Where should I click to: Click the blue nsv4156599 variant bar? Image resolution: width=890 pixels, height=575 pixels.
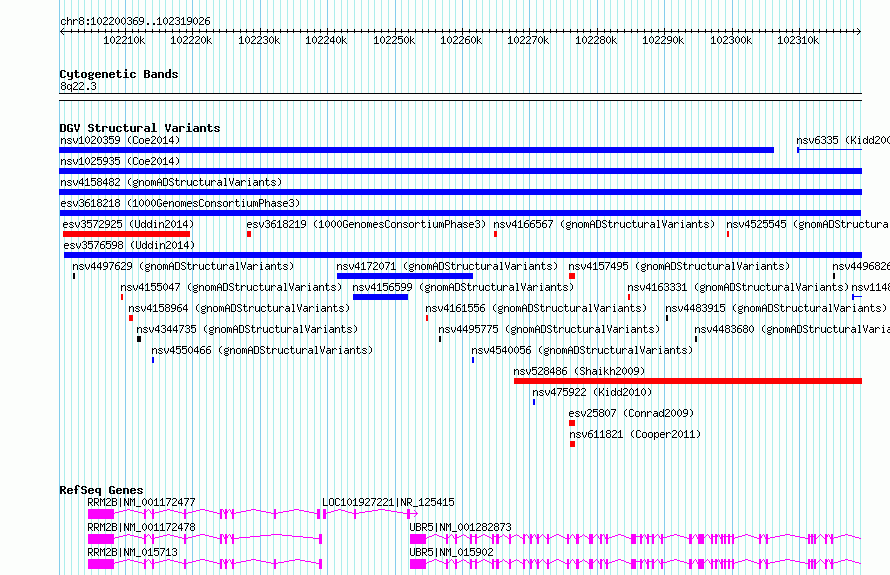tap(380, 297)
